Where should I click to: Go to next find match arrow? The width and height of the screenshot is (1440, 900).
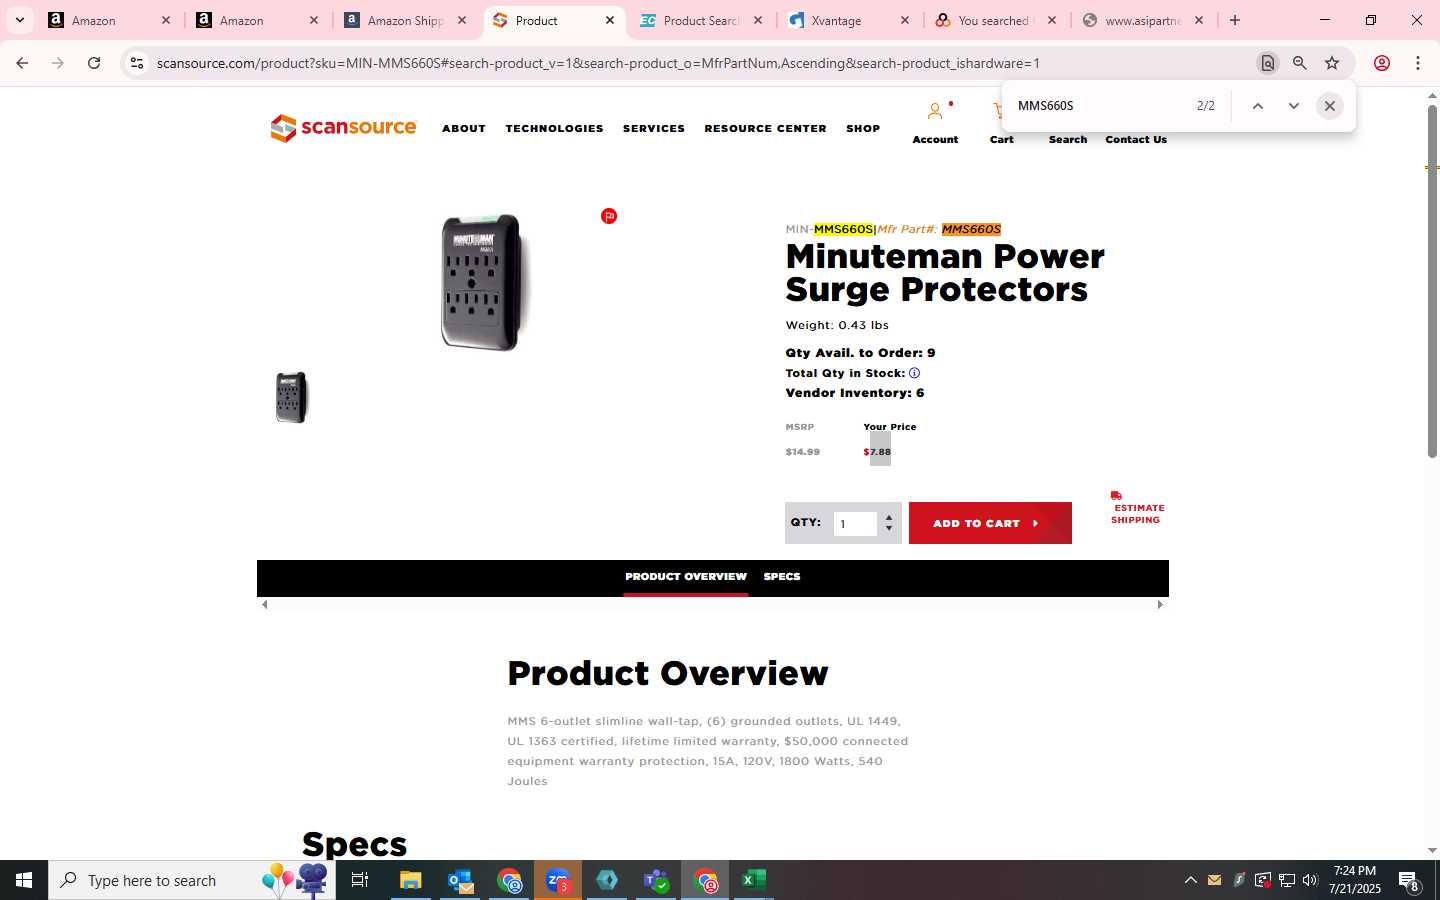click(x=1294, y=106)
